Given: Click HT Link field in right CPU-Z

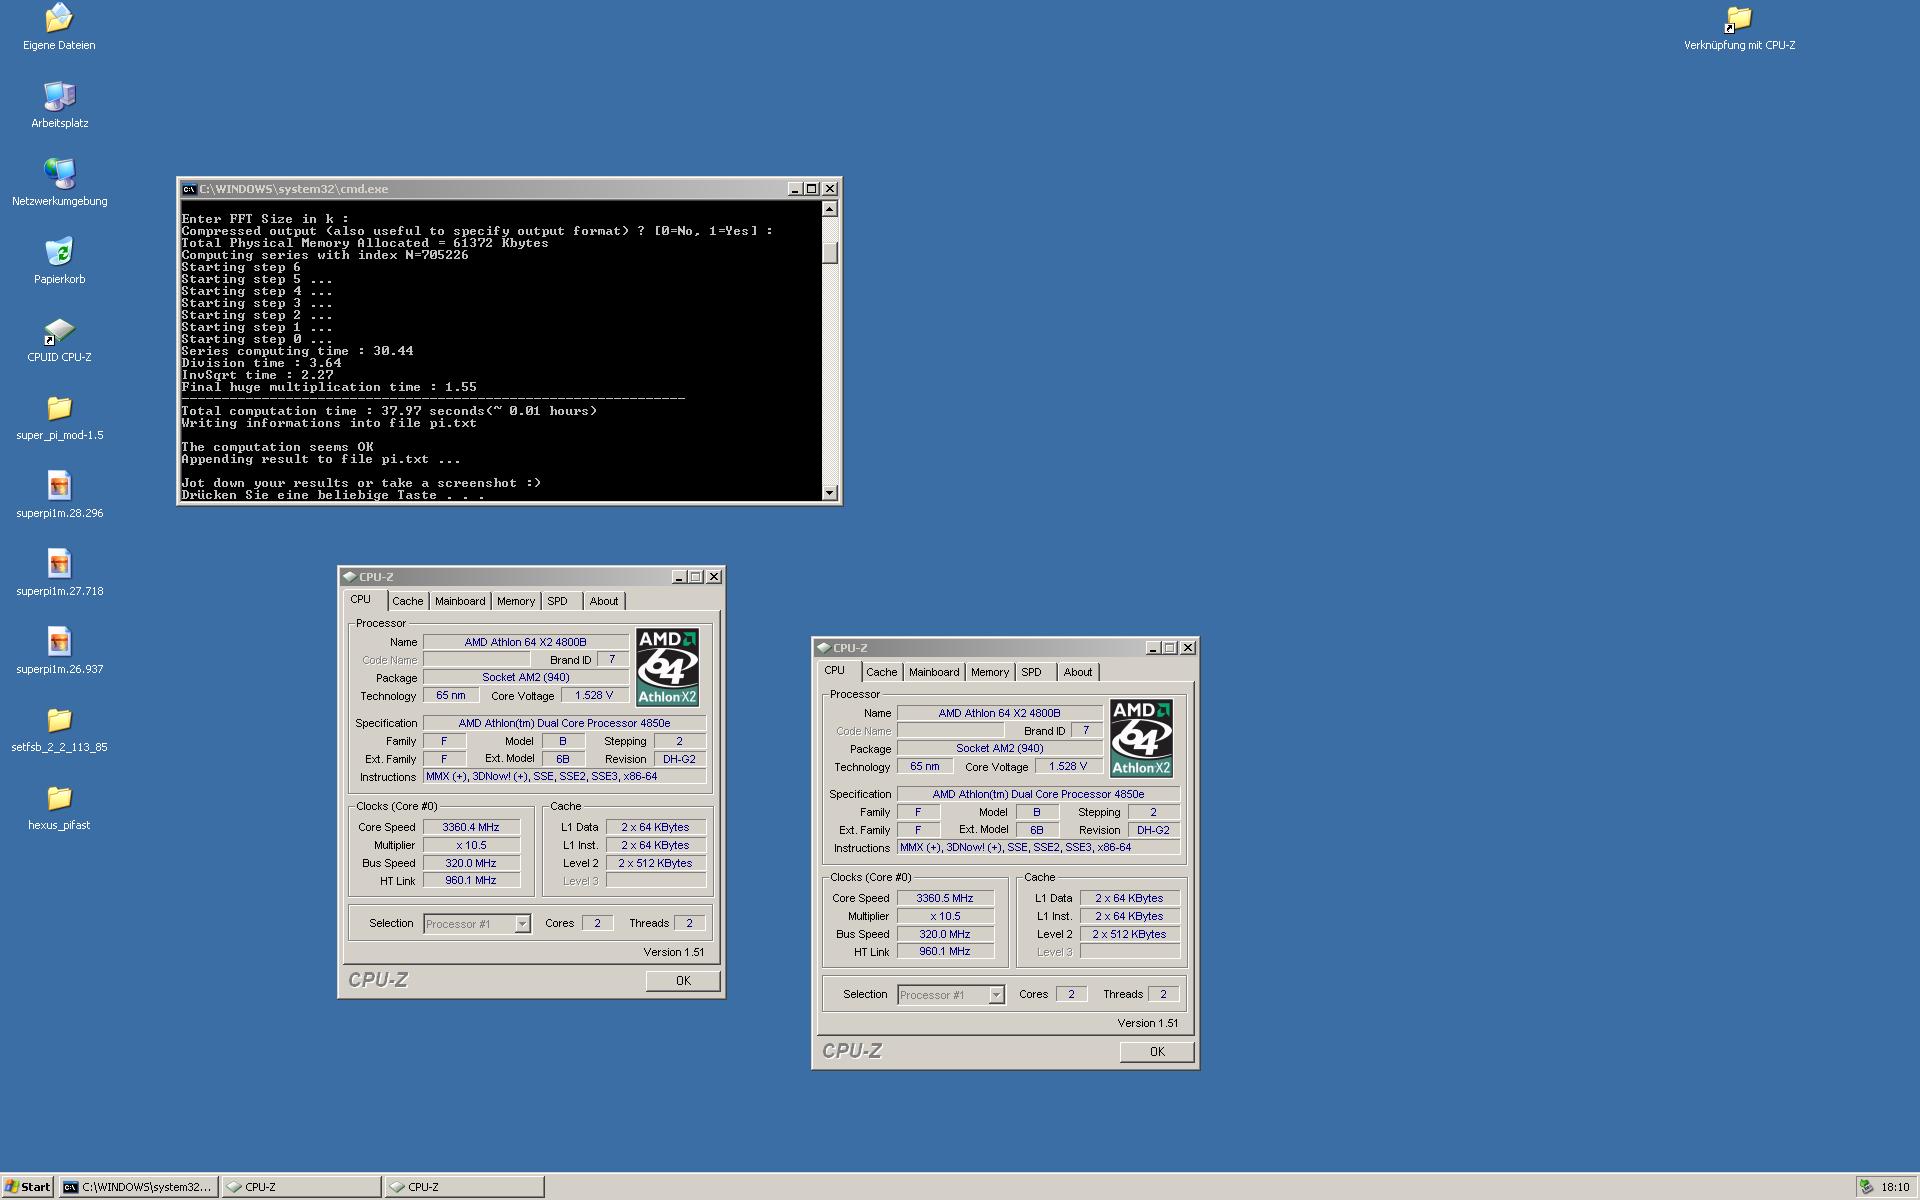Looking at the screenshot, I should (945, 952).
